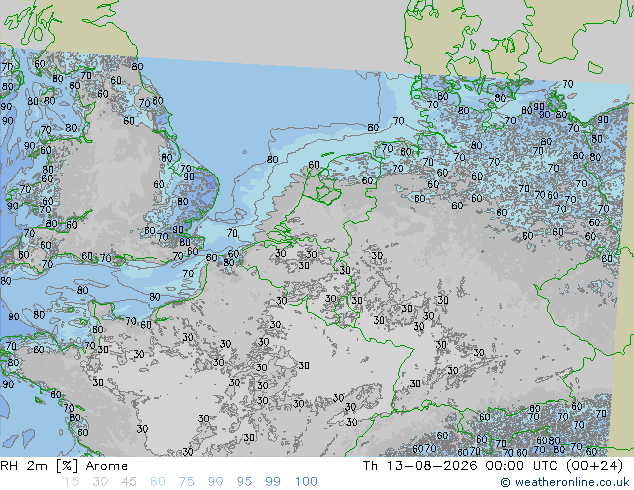Screen dimensions: 634x490
Task: Click the 'Arome' model name
Action: pyautogui.click(x=107, y=466)
